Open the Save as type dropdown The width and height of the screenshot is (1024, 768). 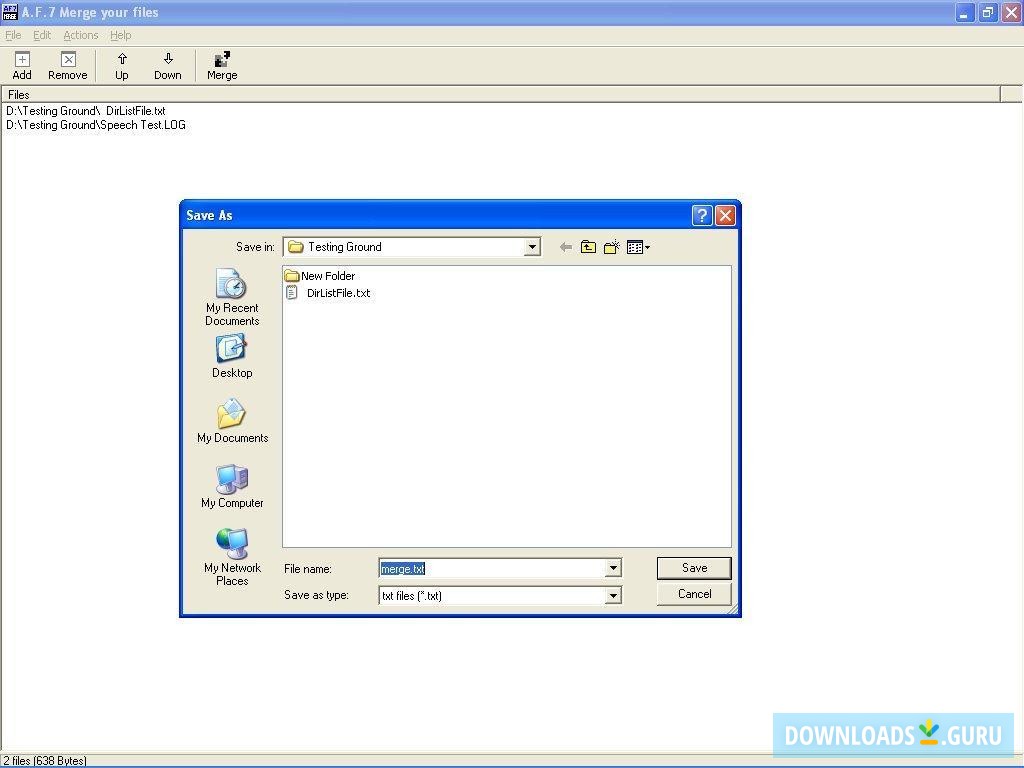click(x=613, y=595)
